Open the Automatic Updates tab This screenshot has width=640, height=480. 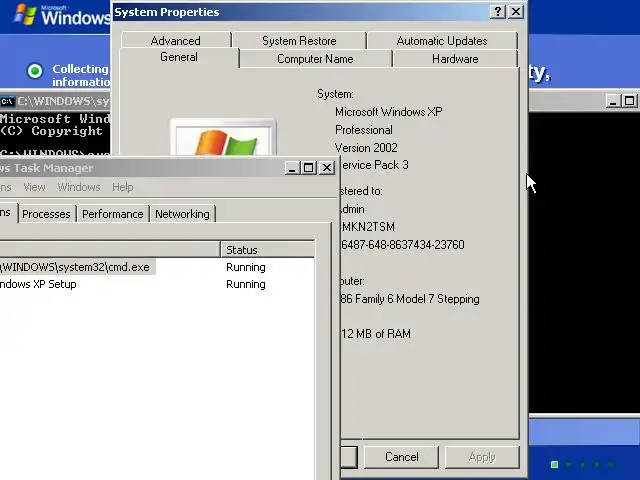click(442, 41)
